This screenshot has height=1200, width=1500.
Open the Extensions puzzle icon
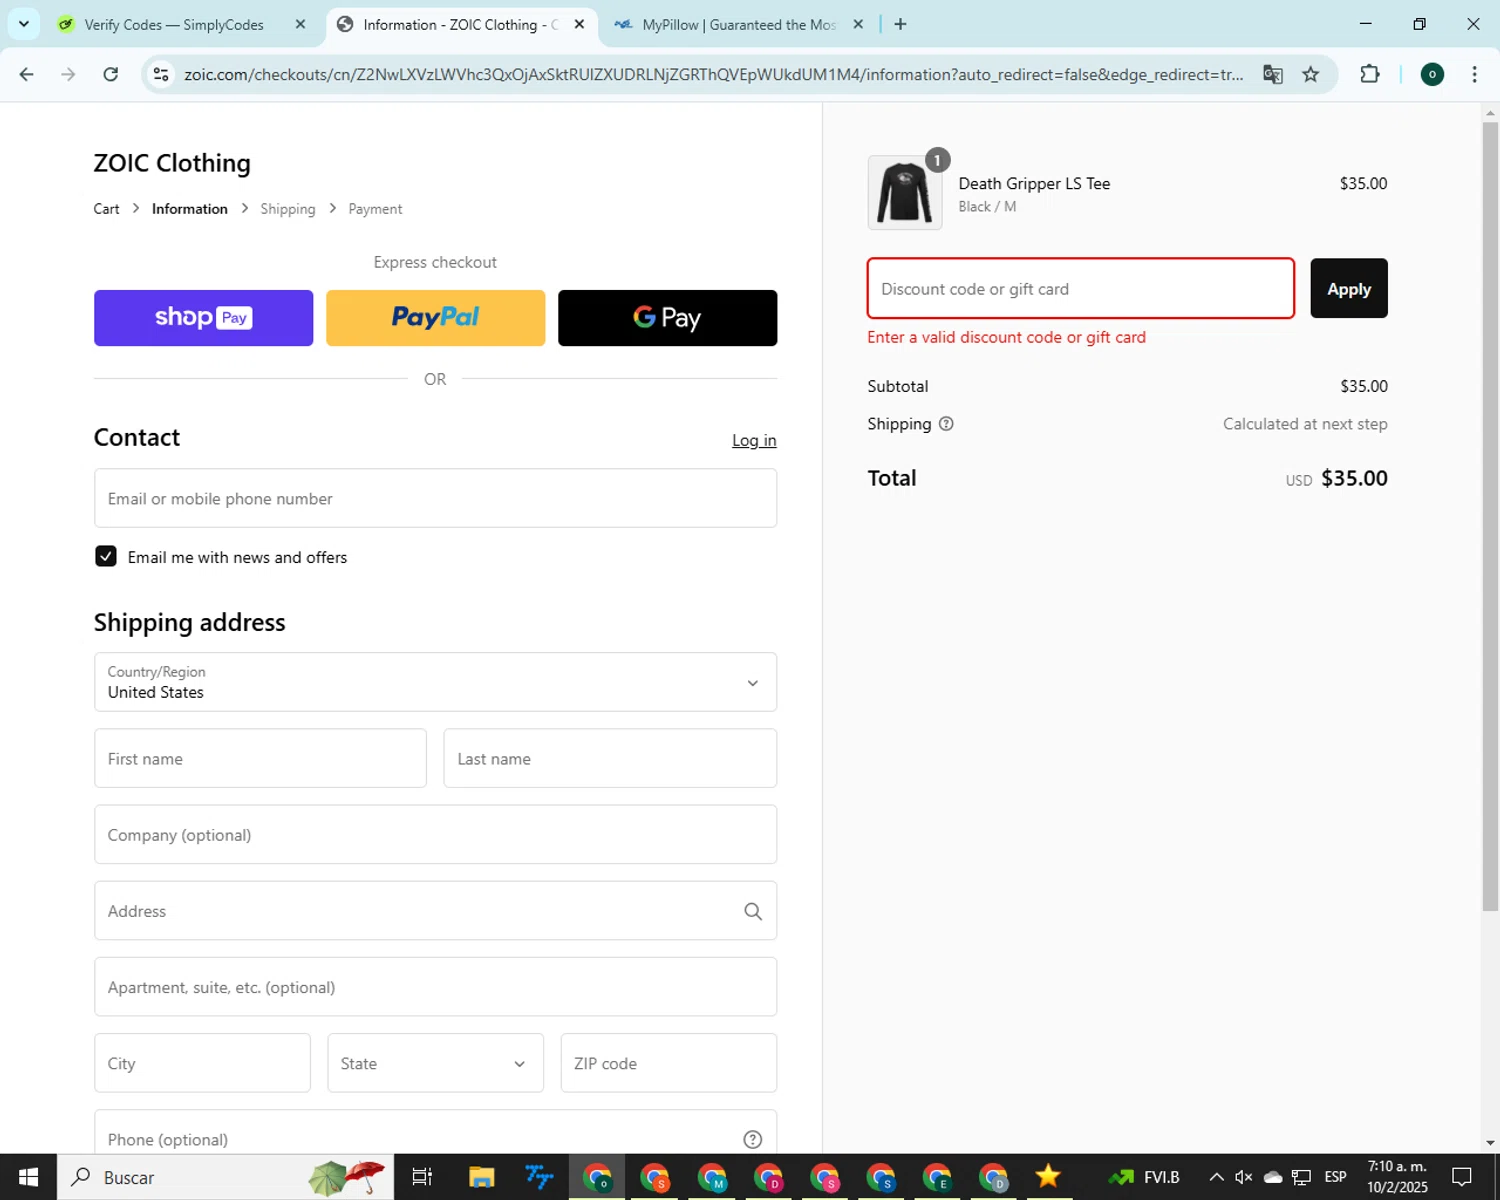click(1370, 74)
